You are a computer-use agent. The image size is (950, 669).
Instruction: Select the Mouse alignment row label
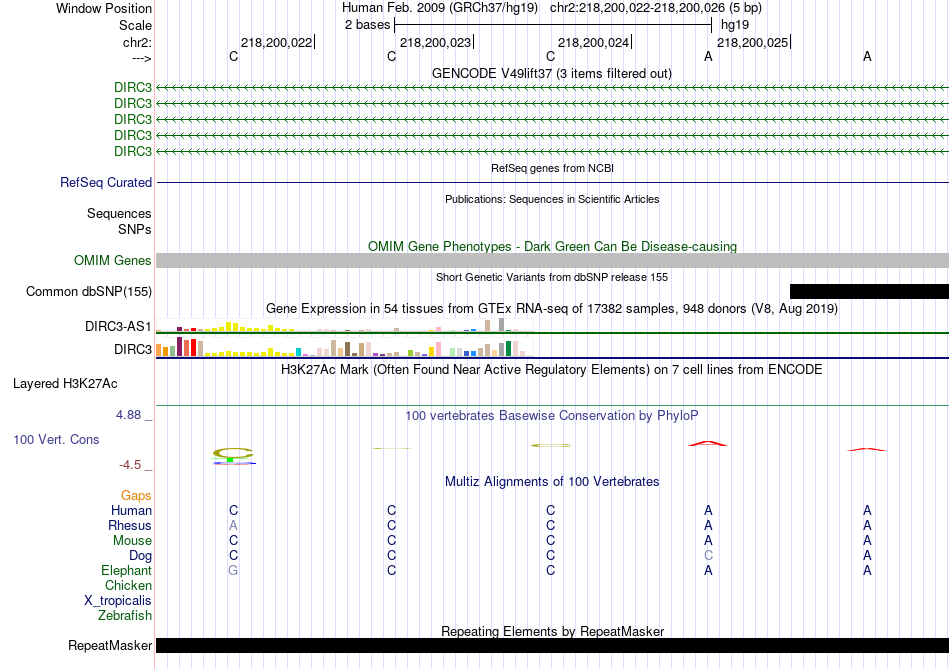pos(132,541)
